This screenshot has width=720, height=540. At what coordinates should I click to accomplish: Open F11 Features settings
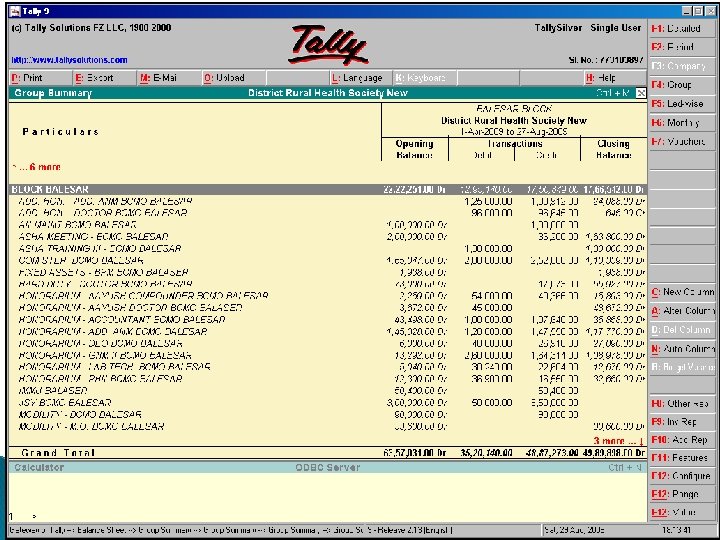click(682, 458)
